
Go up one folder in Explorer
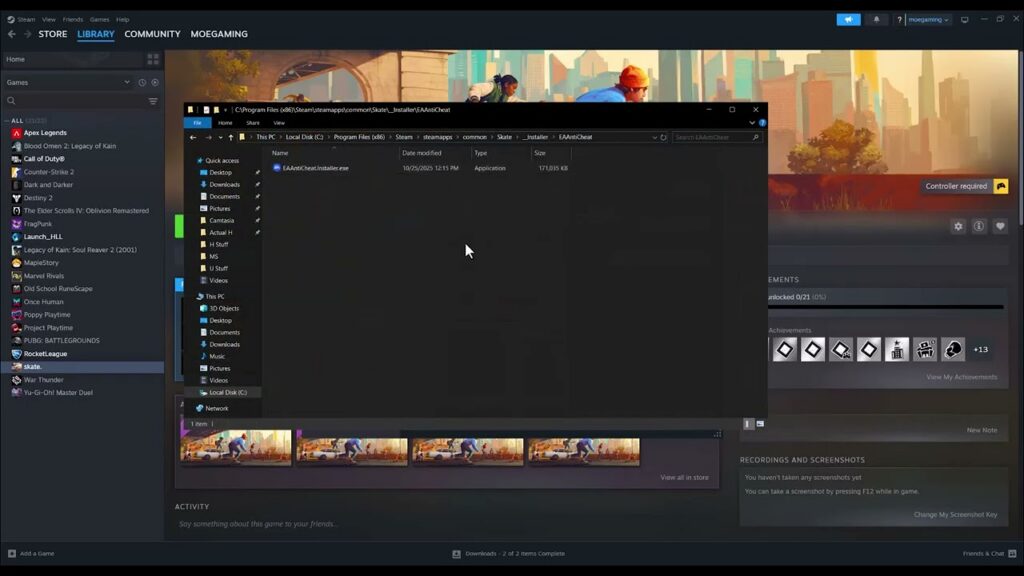pyautogui.click(x=231, y=137)
